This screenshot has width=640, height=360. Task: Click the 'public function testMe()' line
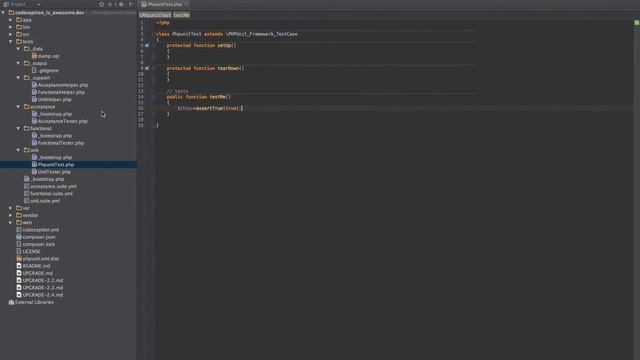[199, 97]
